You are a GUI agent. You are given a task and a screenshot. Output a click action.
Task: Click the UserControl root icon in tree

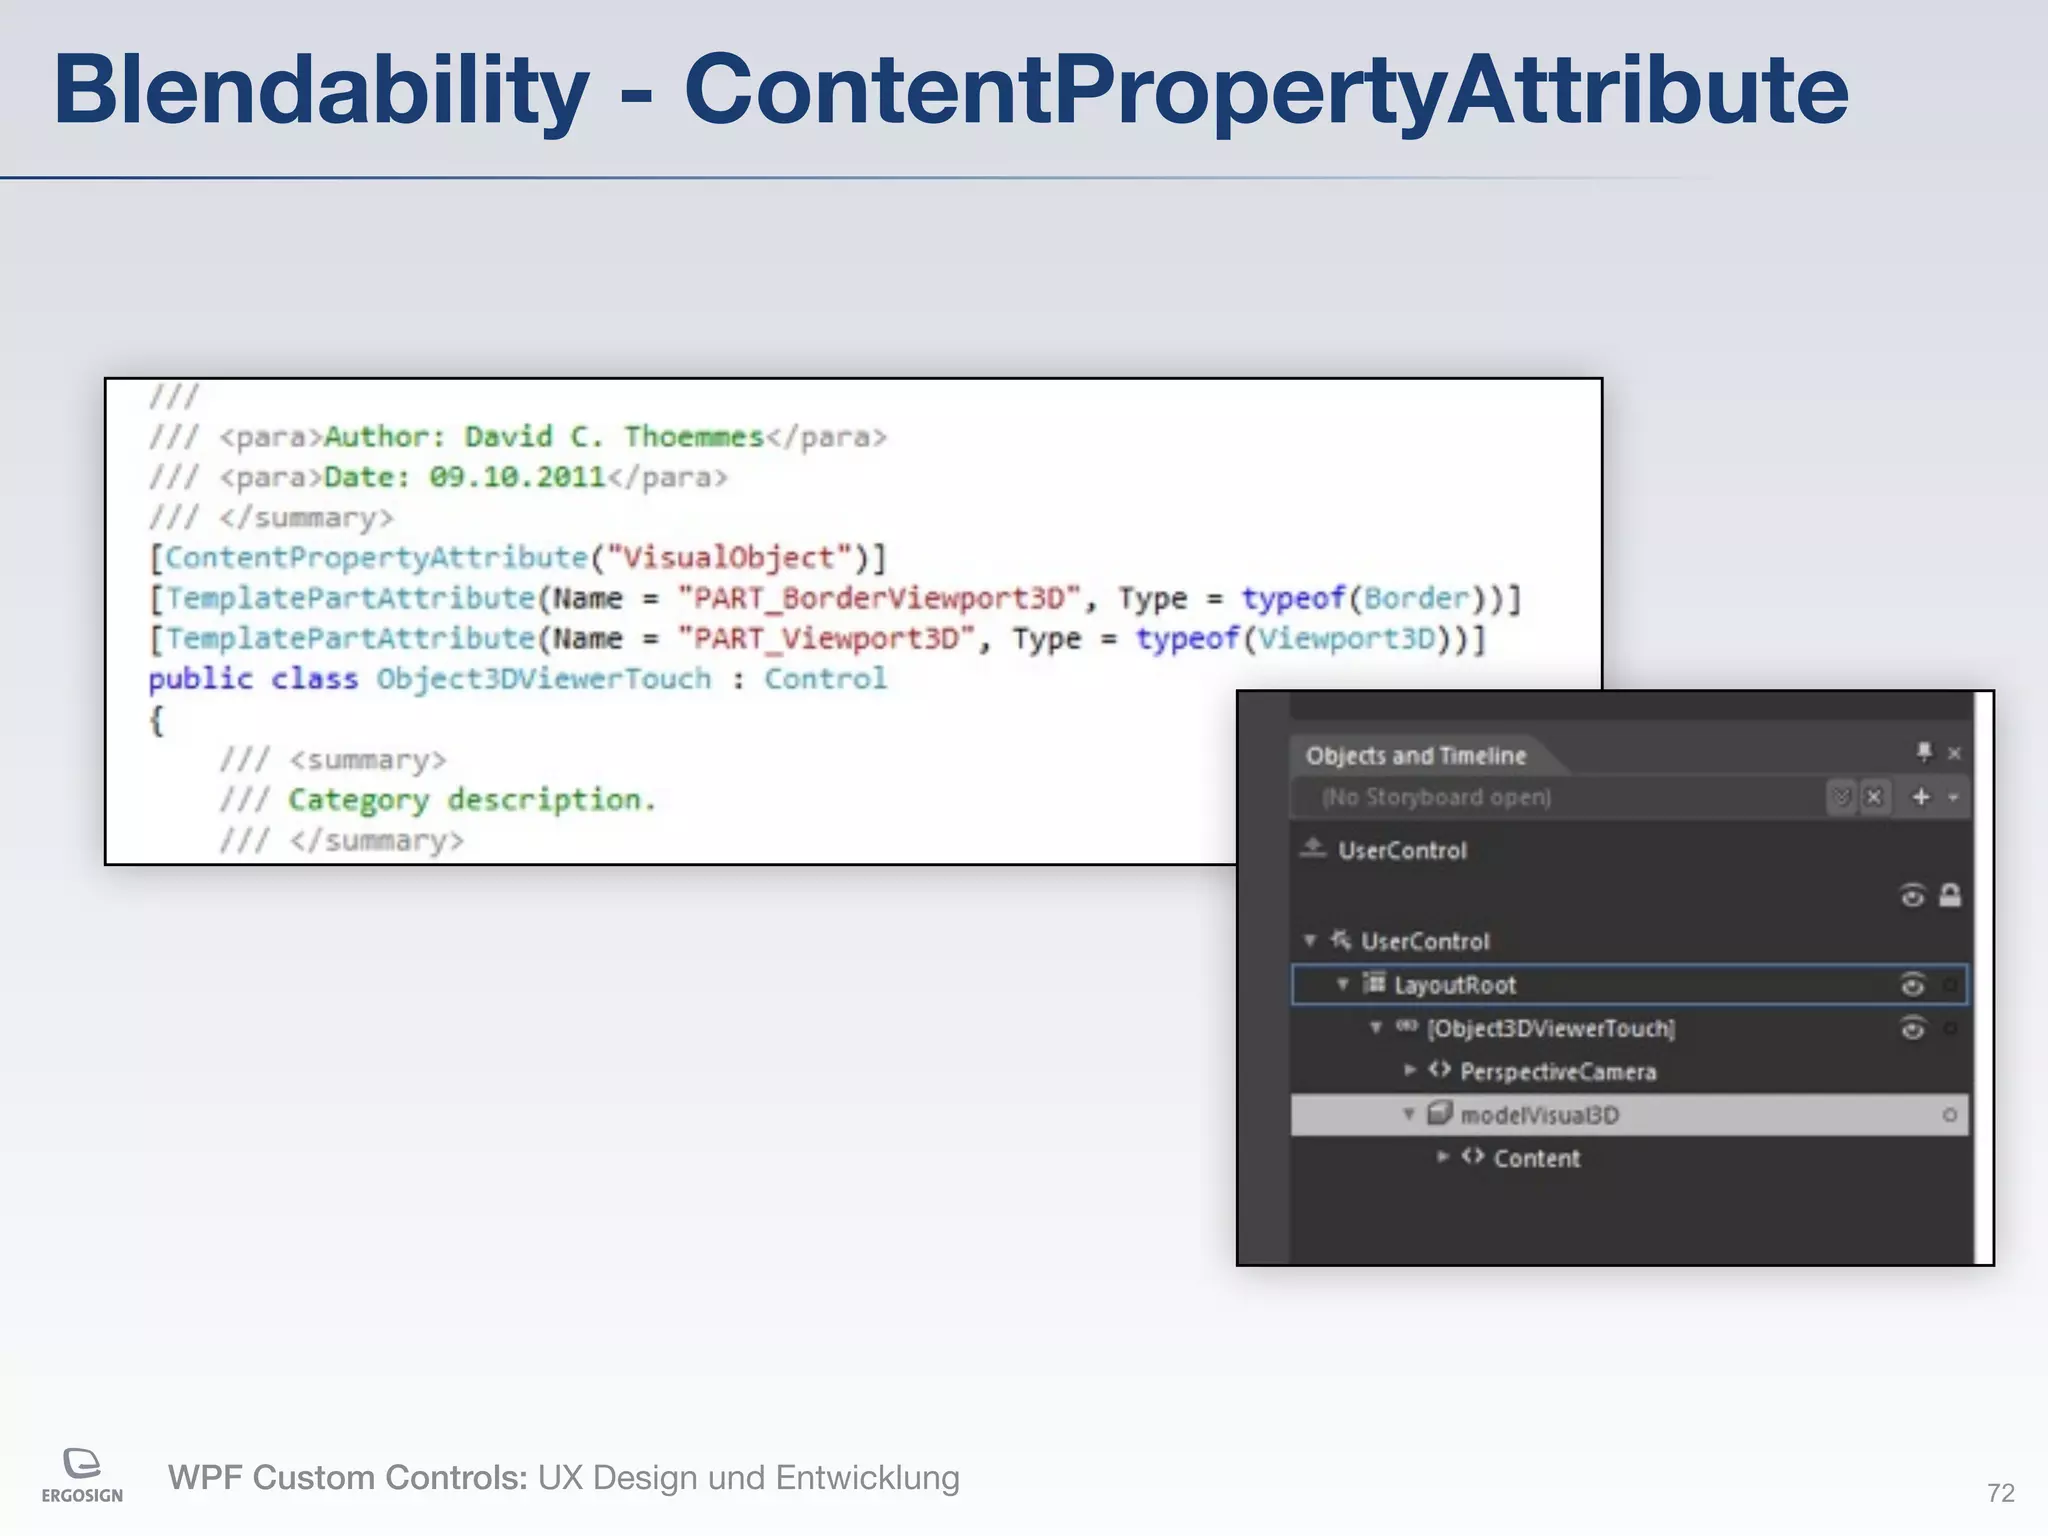click(x=1341, y=940)
